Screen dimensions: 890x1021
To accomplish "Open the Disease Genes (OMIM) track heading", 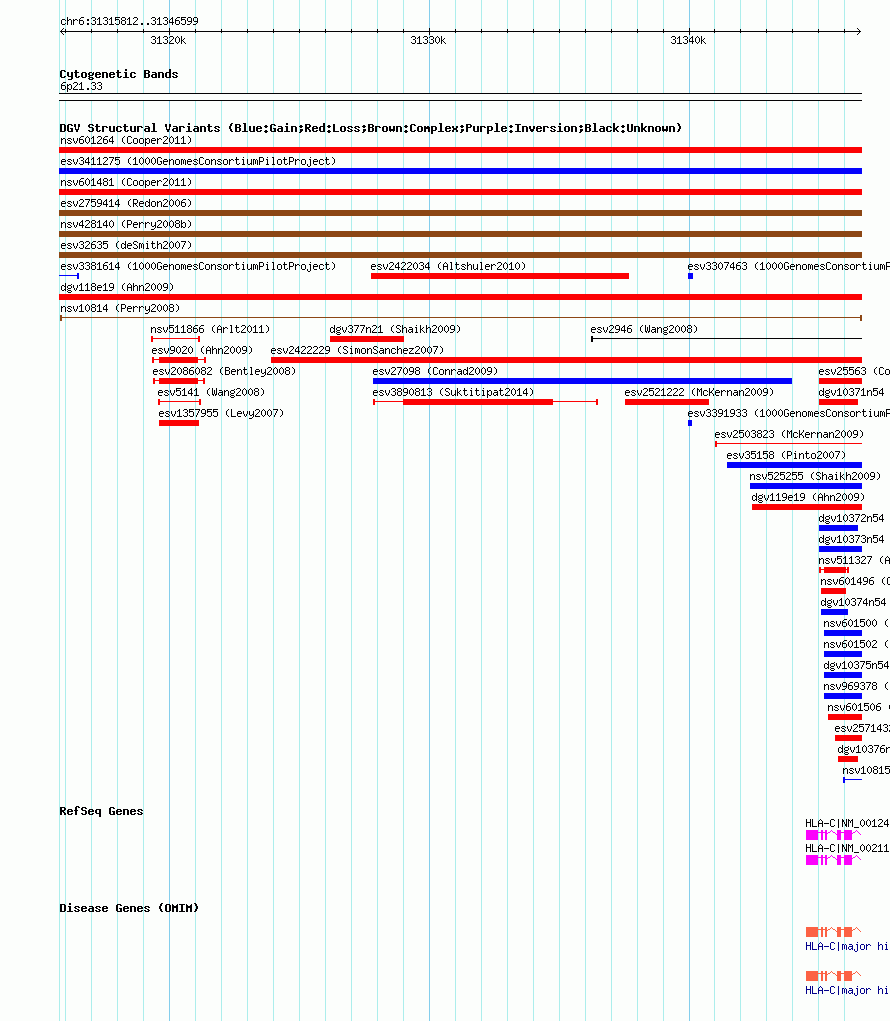I will pos(129,908).
